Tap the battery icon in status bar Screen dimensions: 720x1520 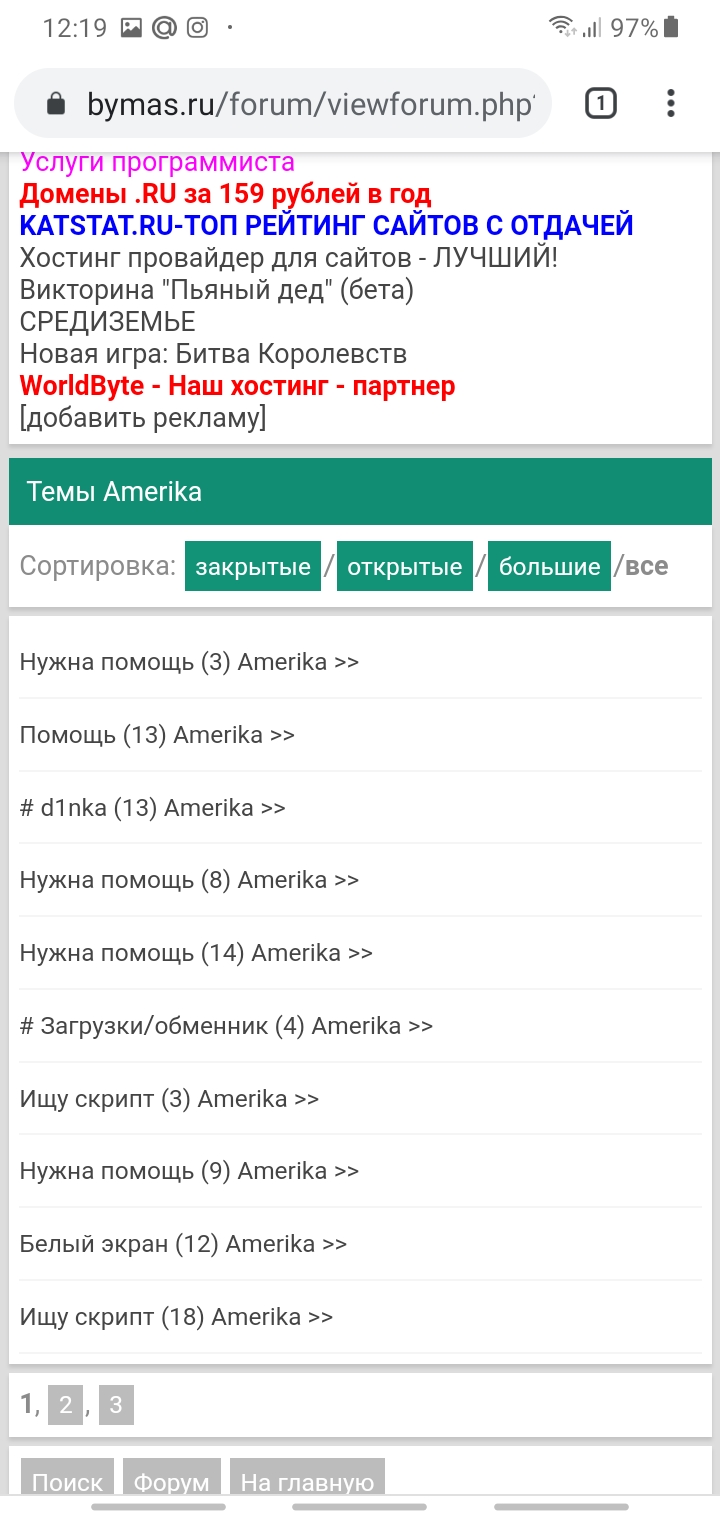coord(671,28)
